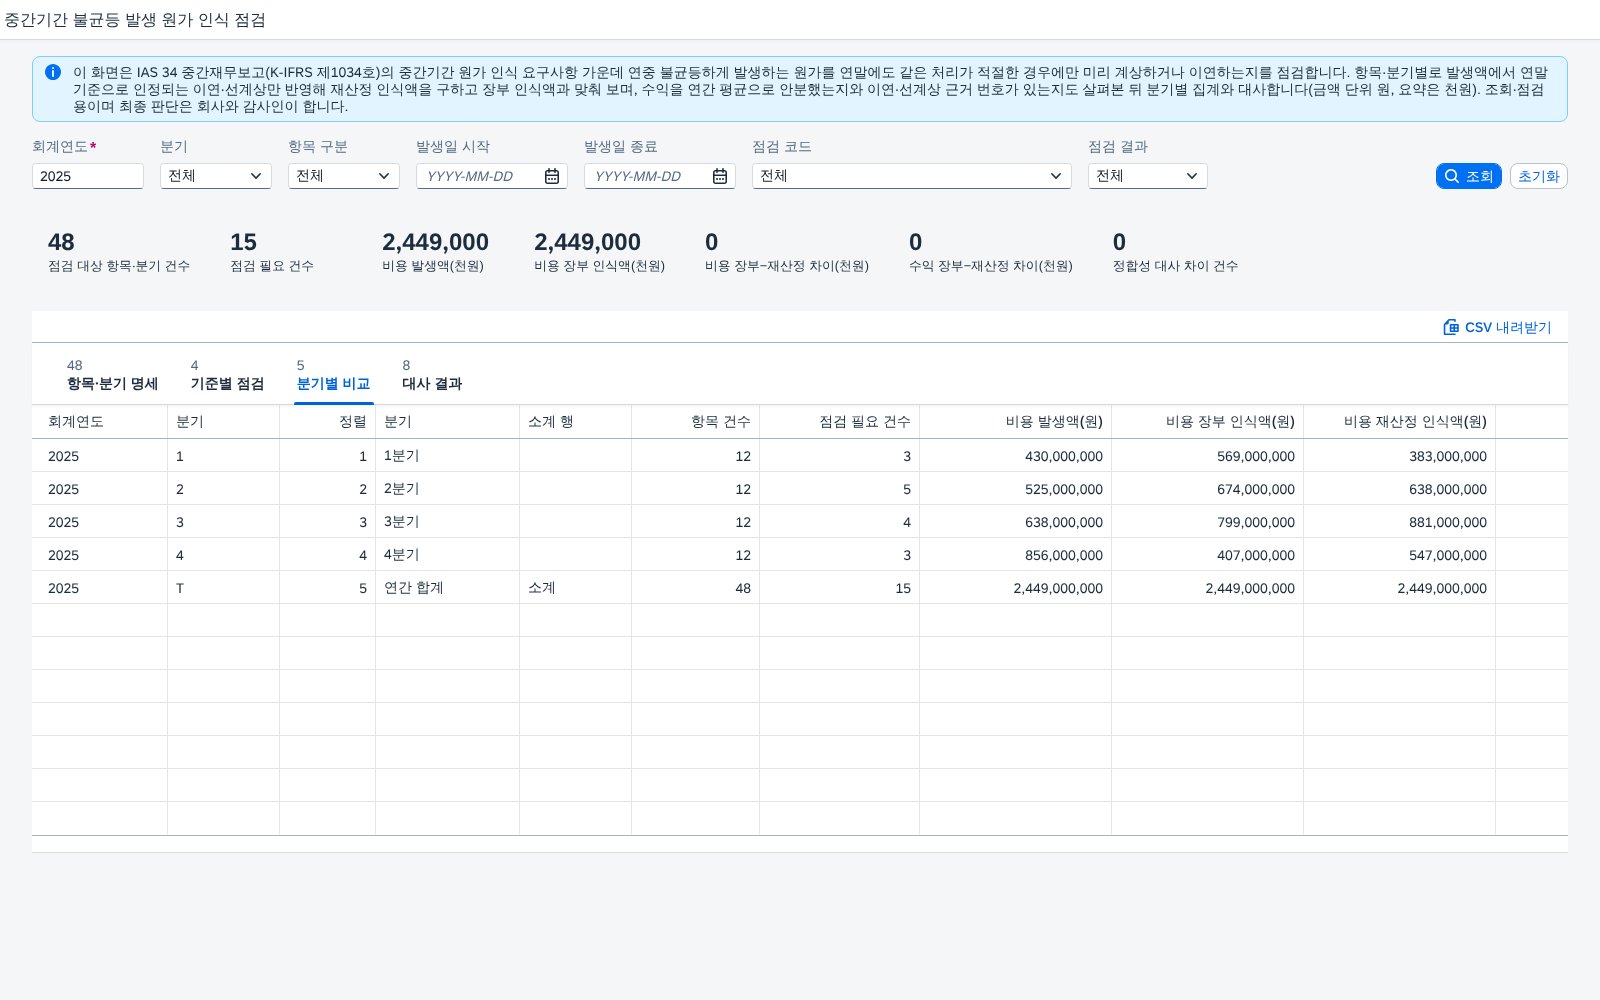The height and width of the screenshot is (1000, 1600).
Task: Open the 점검 코드 dropdown
Action: (912, 176)
